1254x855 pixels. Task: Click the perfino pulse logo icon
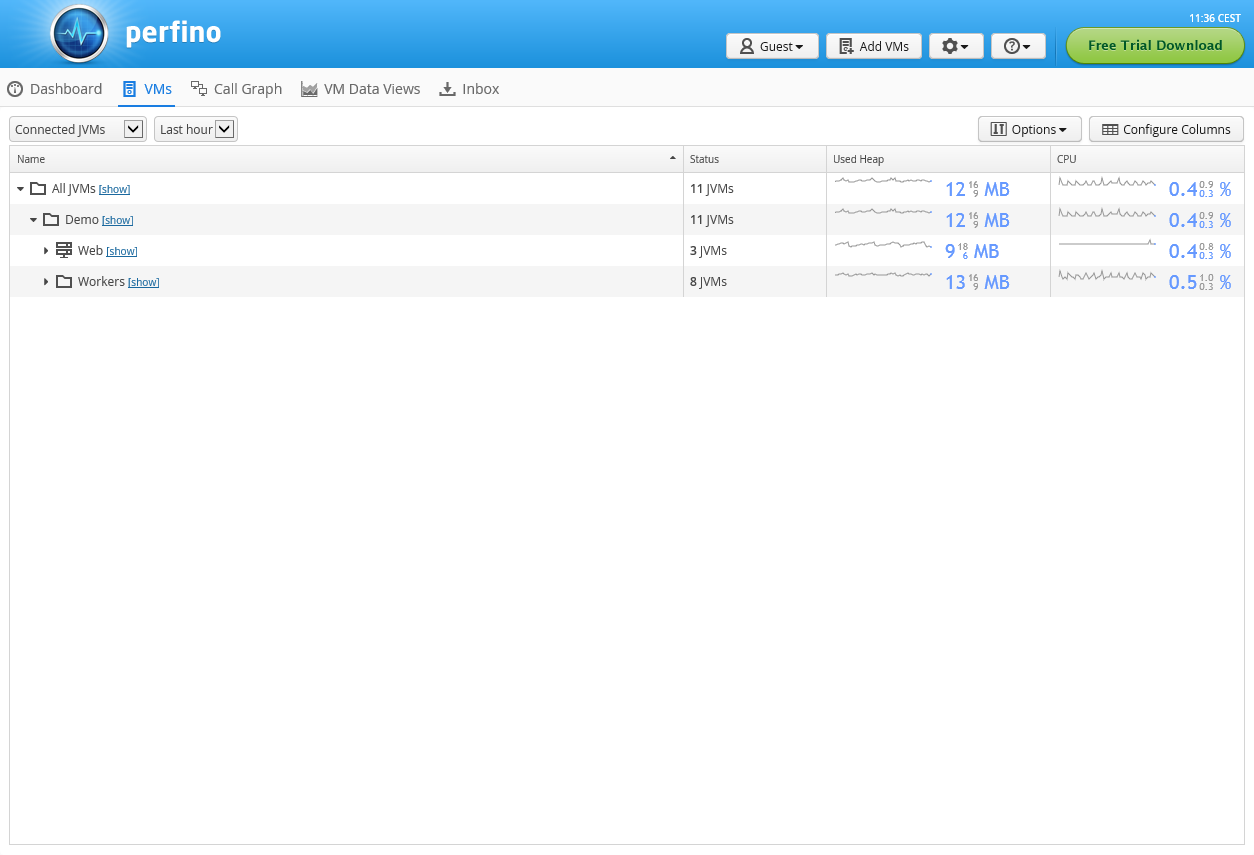pyautogui.click(x=79, y=34)
